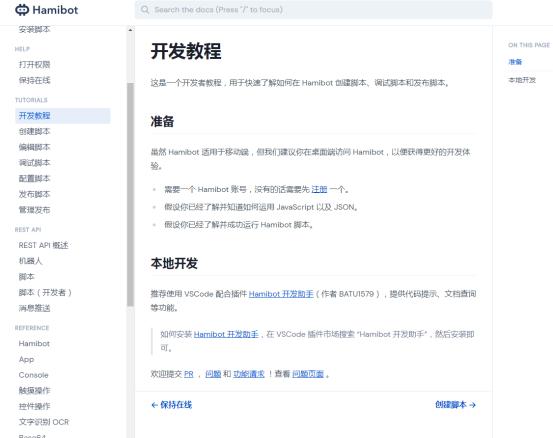The height and width of the screenshot is (438, 553).
Task: Go to next page 创建脚本
Action: click(455, 404)
